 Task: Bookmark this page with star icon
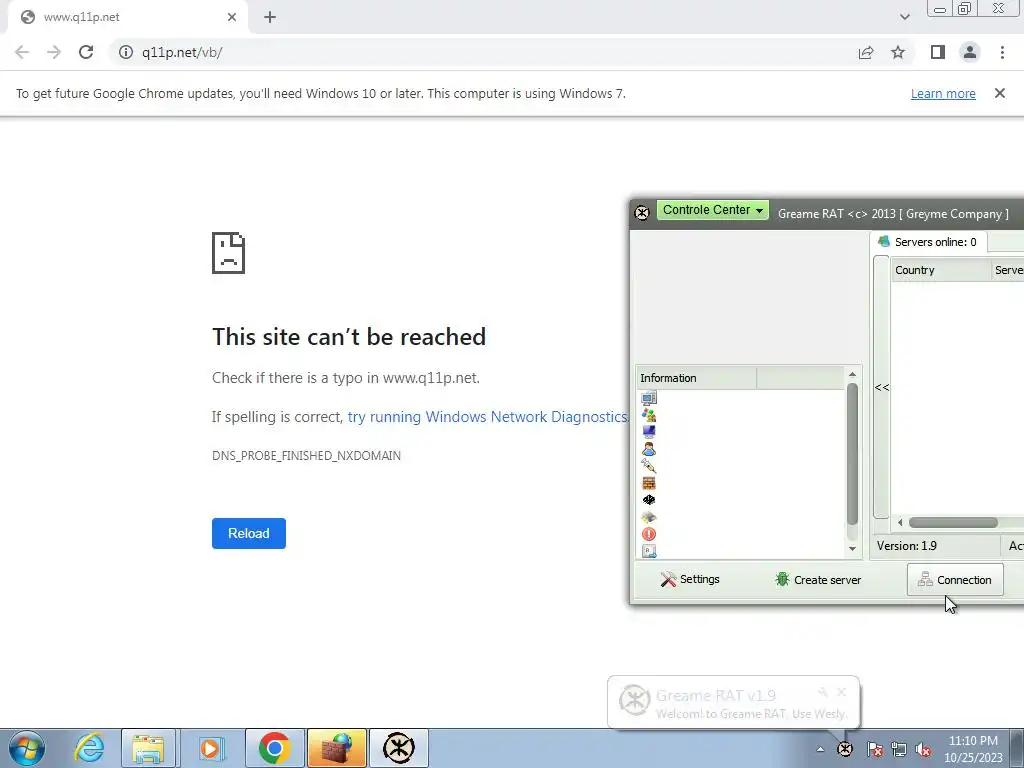(898, 52)
